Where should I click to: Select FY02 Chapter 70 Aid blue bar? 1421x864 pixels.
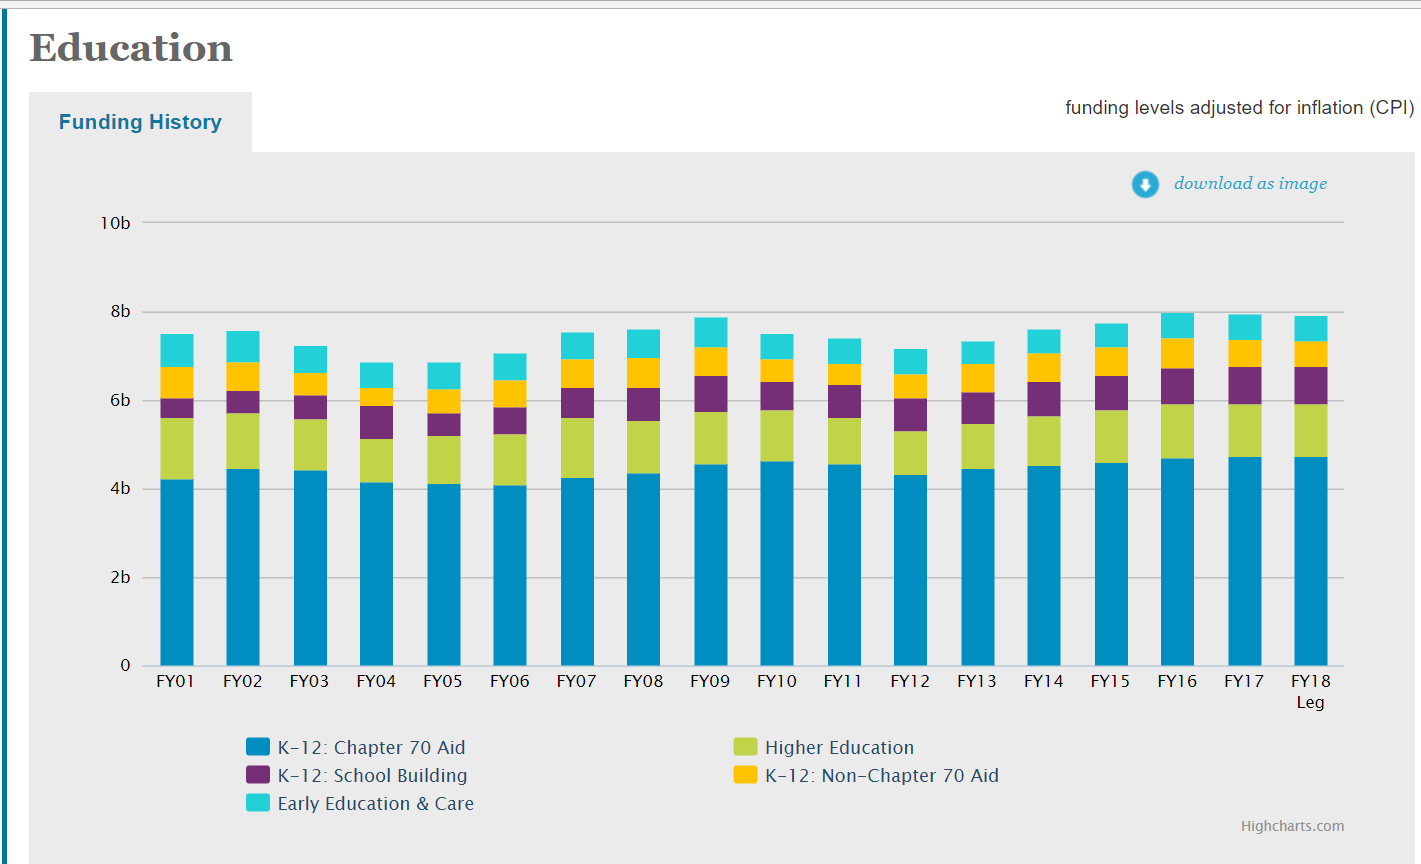click(x=243, y=567)
